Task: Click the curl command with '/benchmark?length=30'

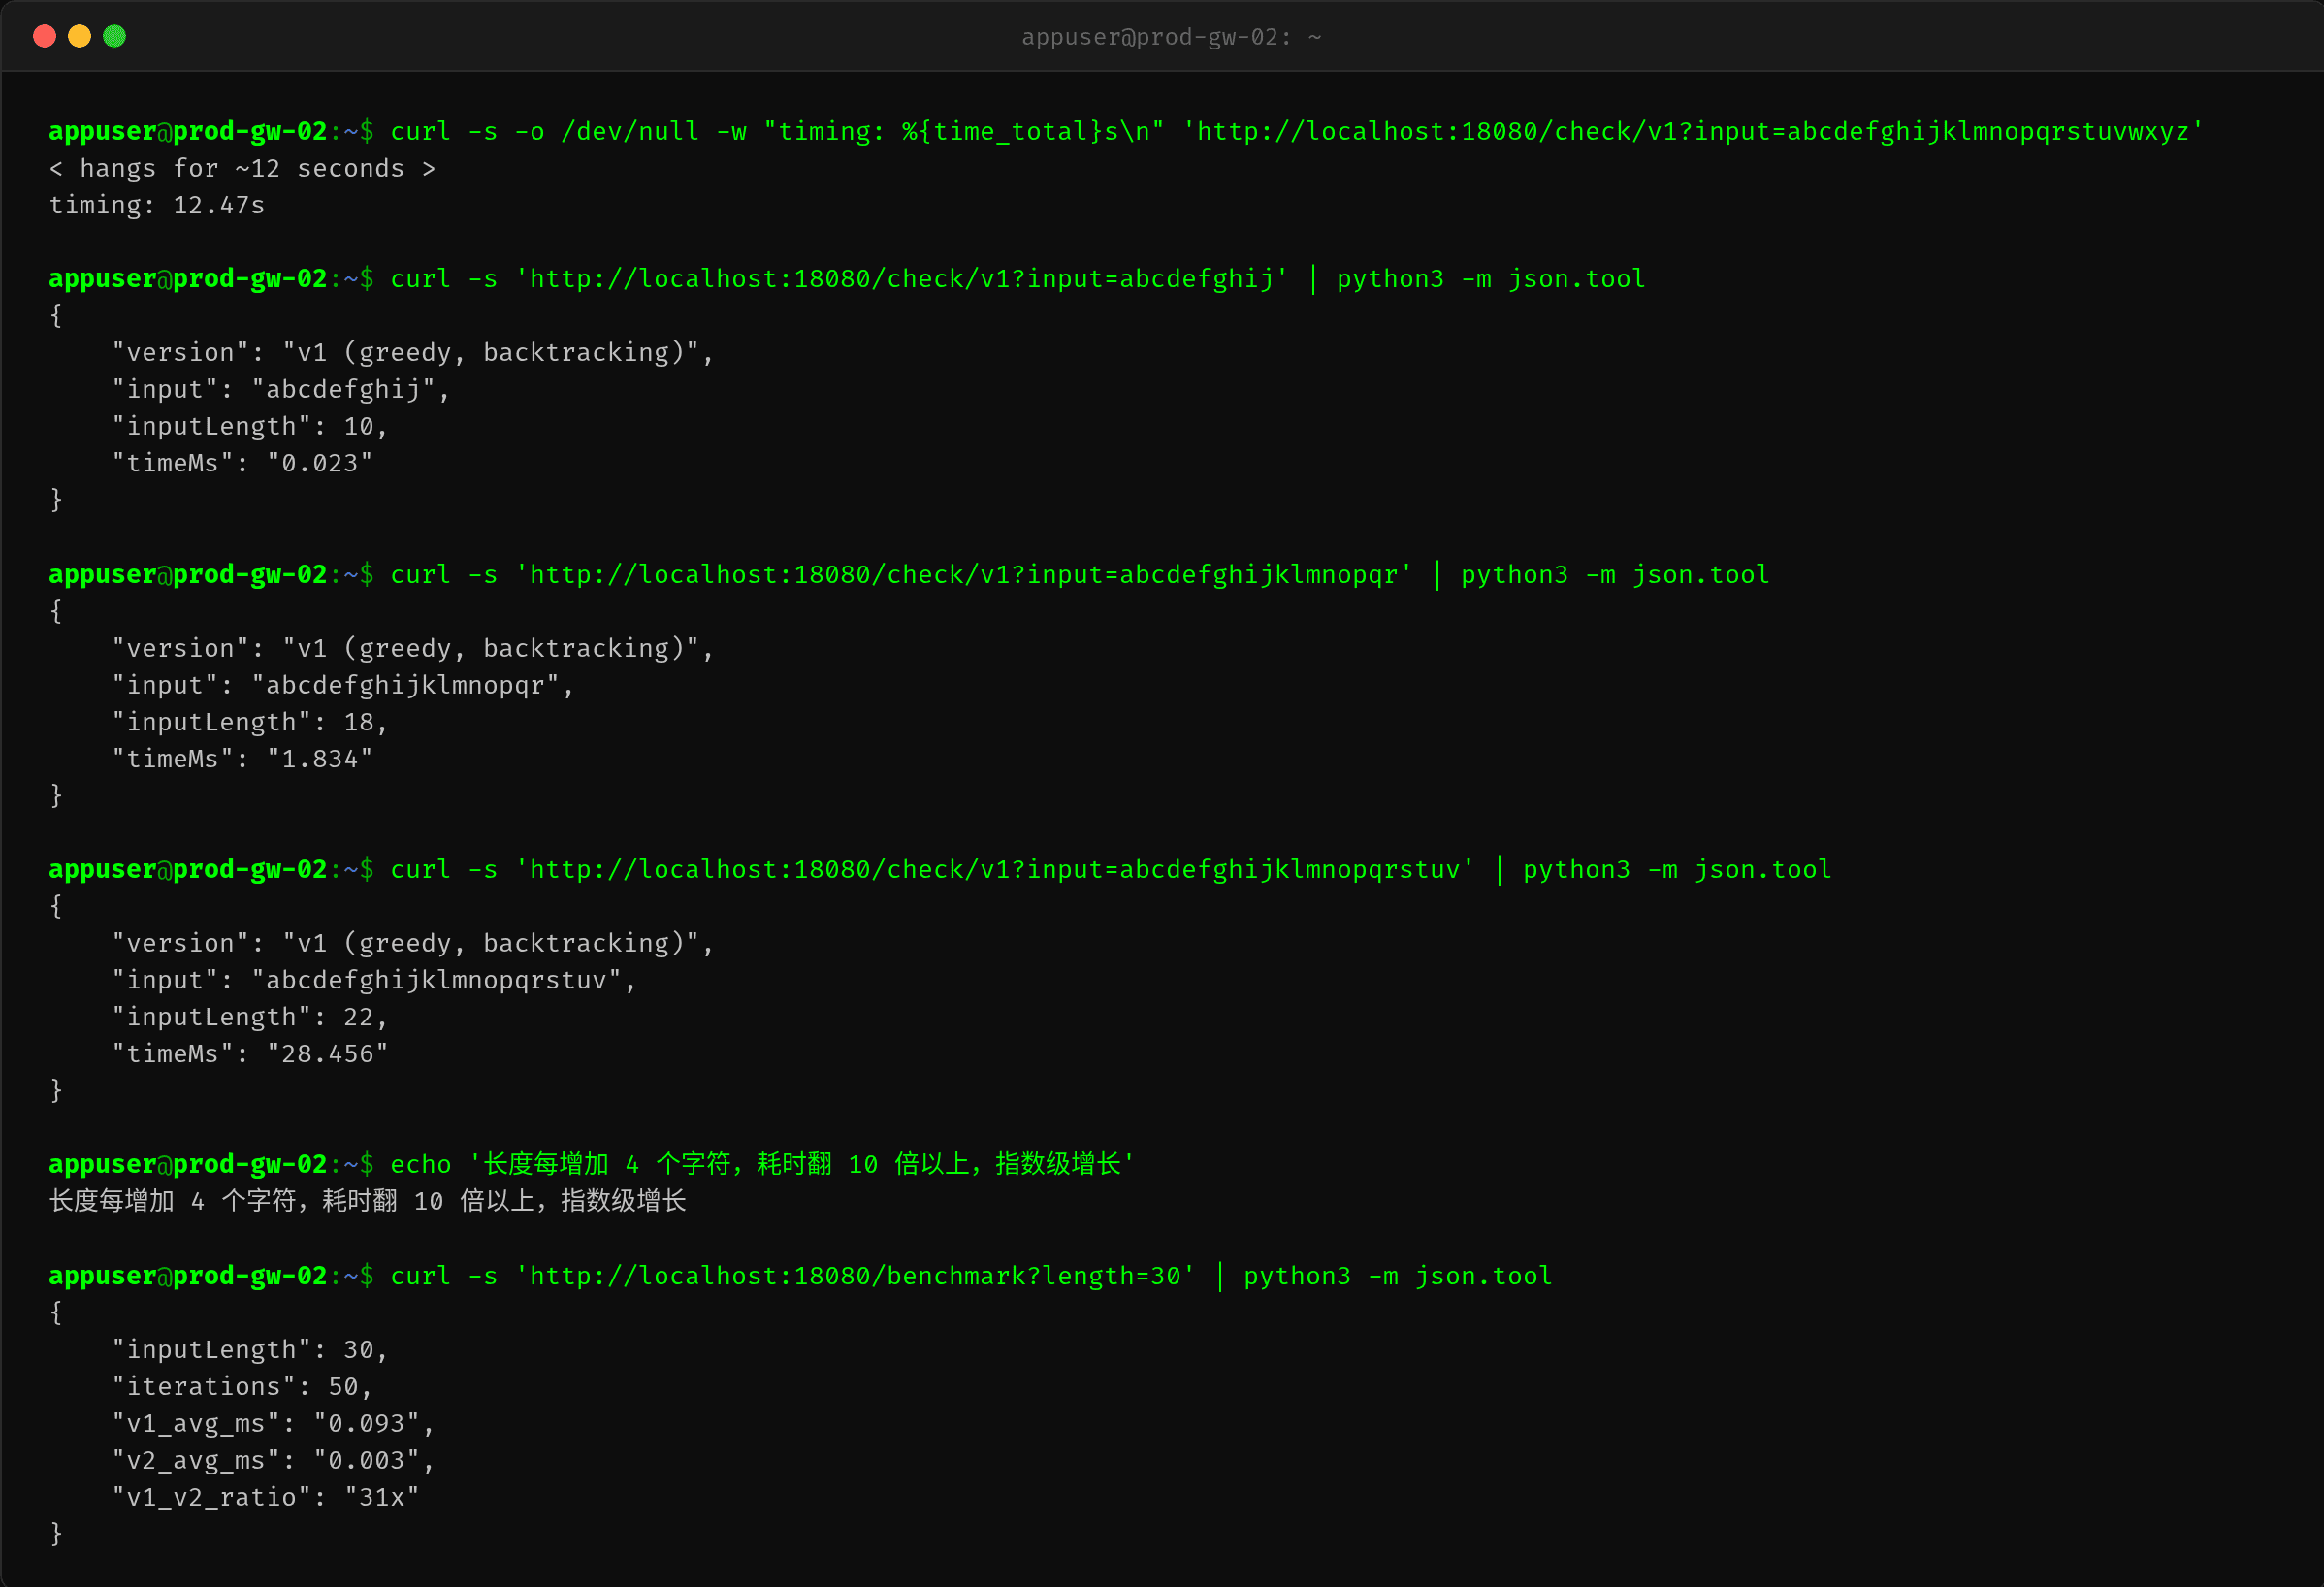Action: (971, 1276)
